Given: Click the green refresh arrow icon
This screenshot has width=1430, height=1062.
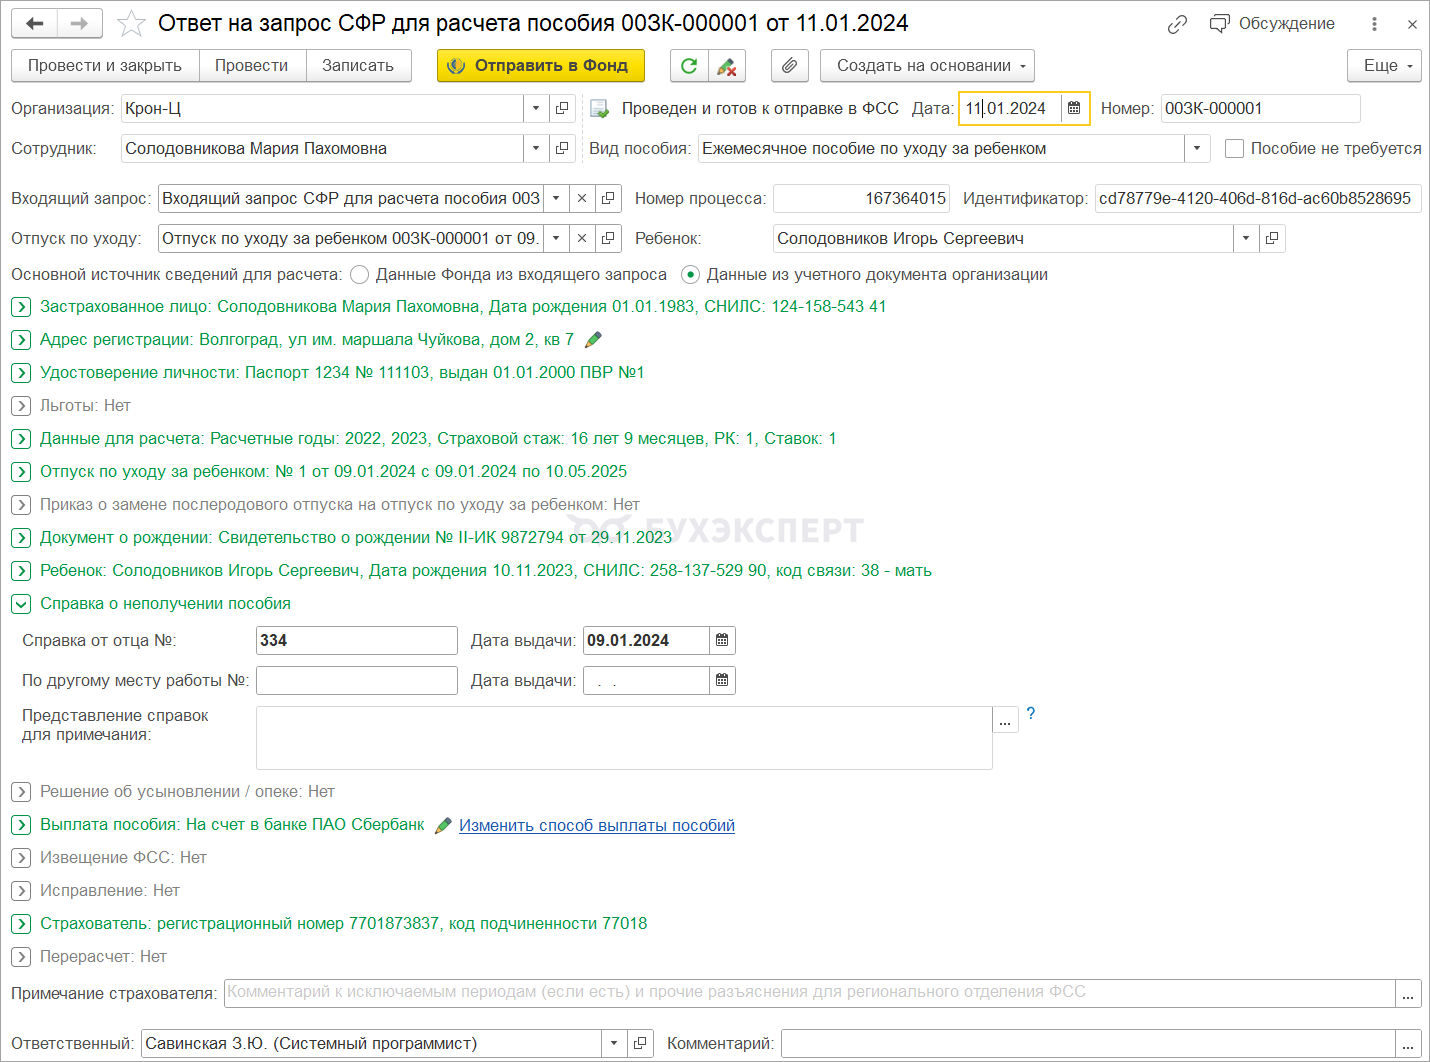Looking at the screenshot, I should (x=689, y=66).
